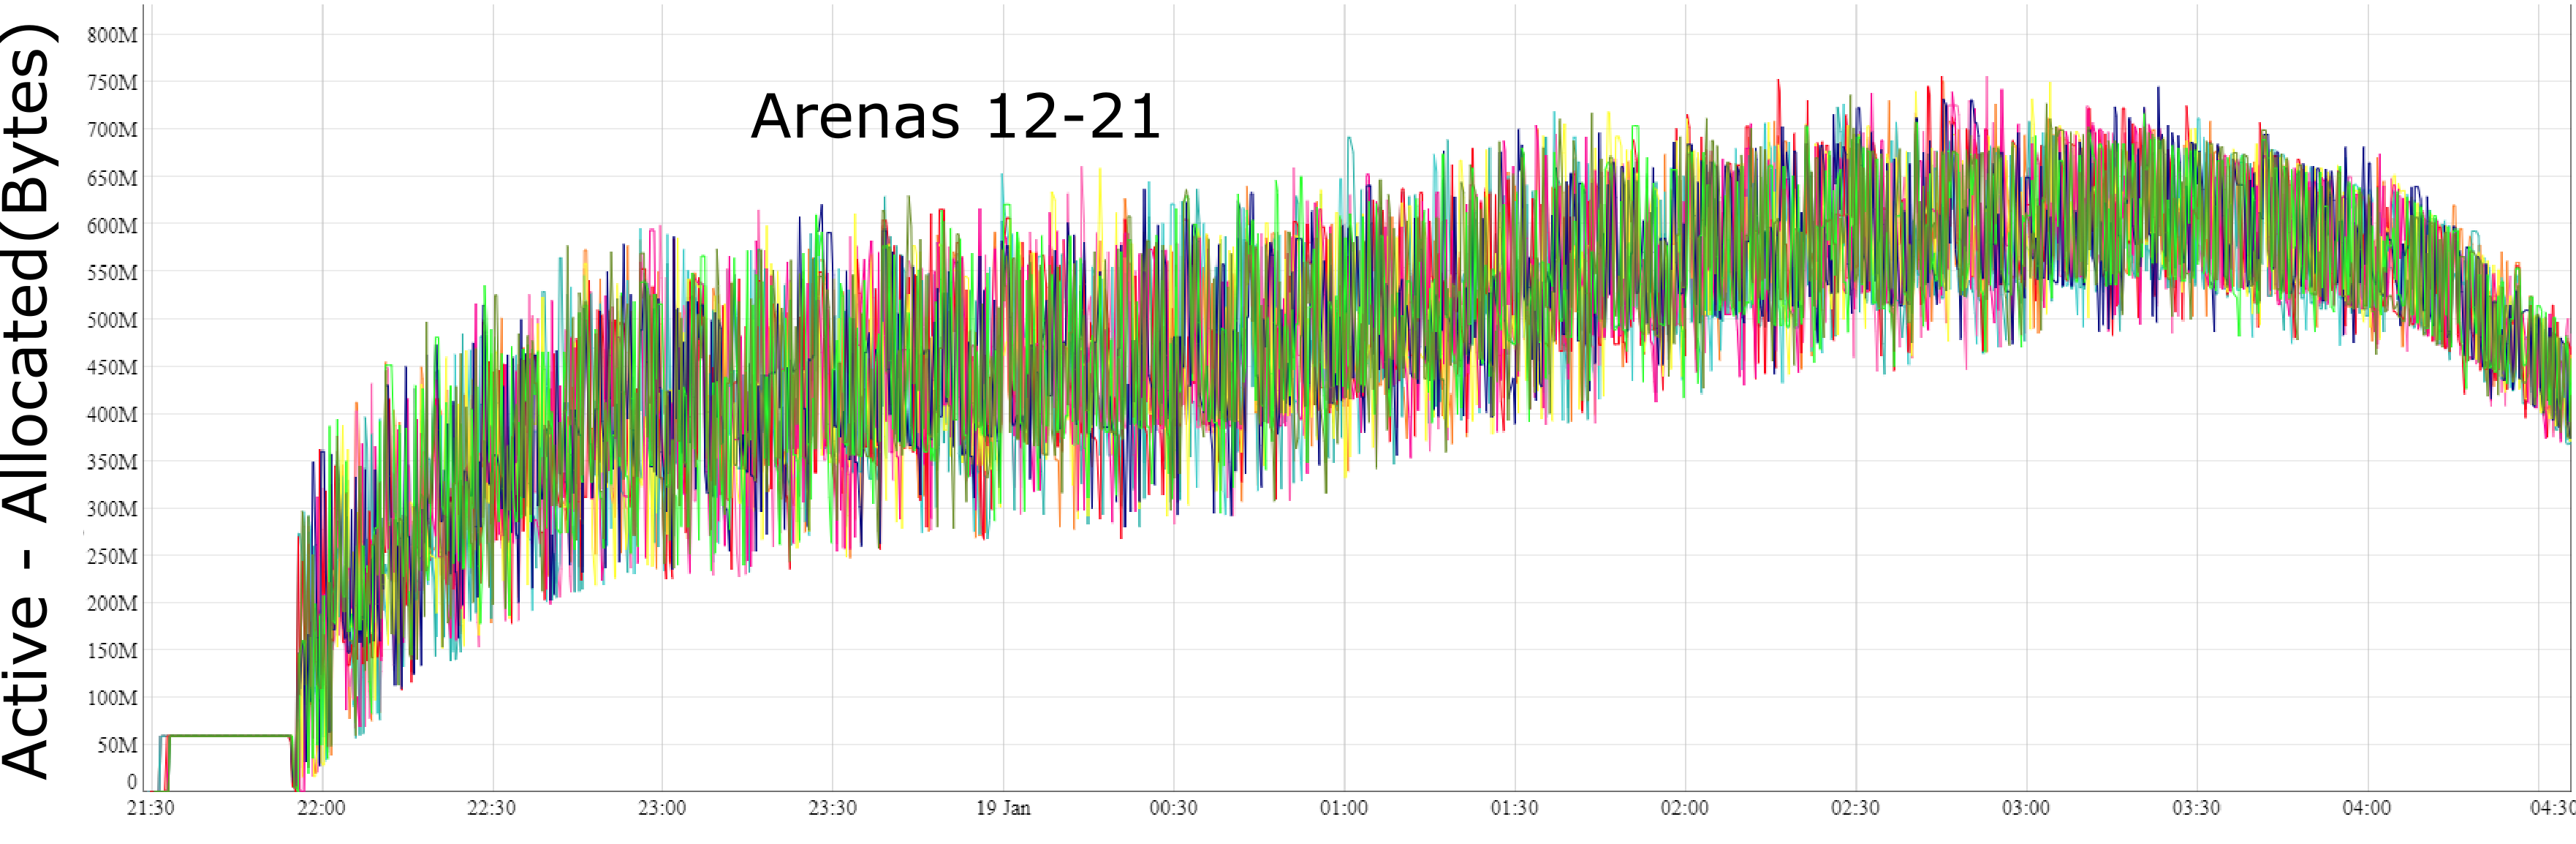Select the 02:30 time marker
This screenshot has width=2576, height=844.
point(1855,808)
